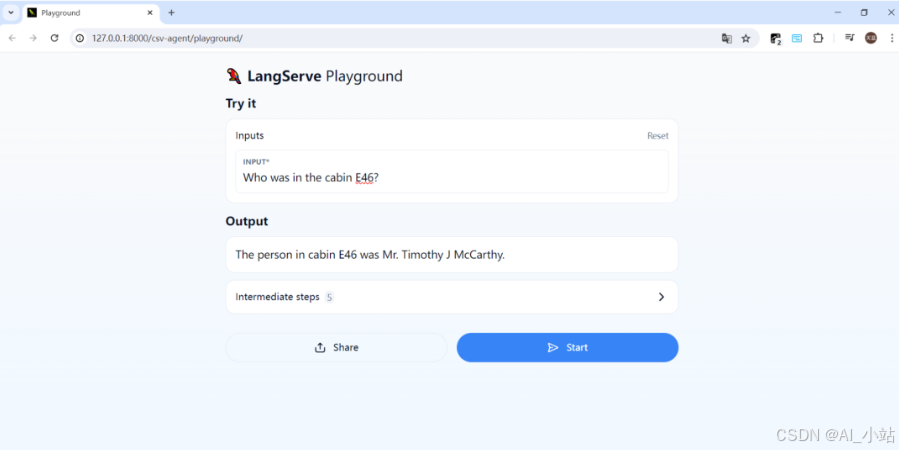Open the site info icon in address bar

(x=80, y=38)
